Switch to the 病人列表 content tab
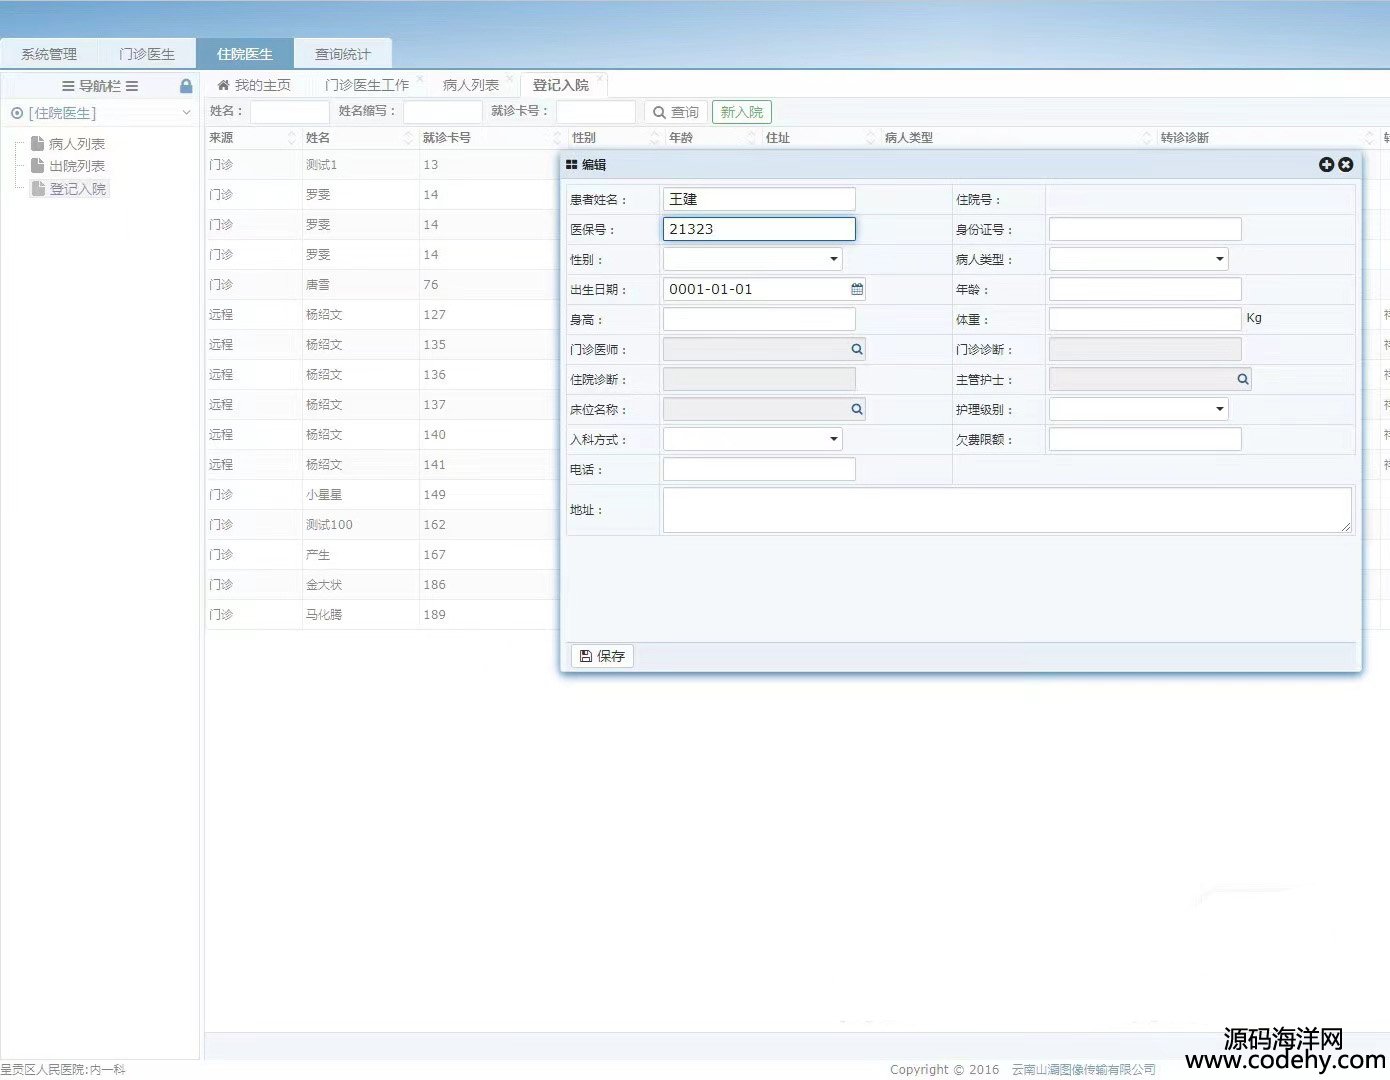Screen dimensions: 1390x1080 click(471, 85)
